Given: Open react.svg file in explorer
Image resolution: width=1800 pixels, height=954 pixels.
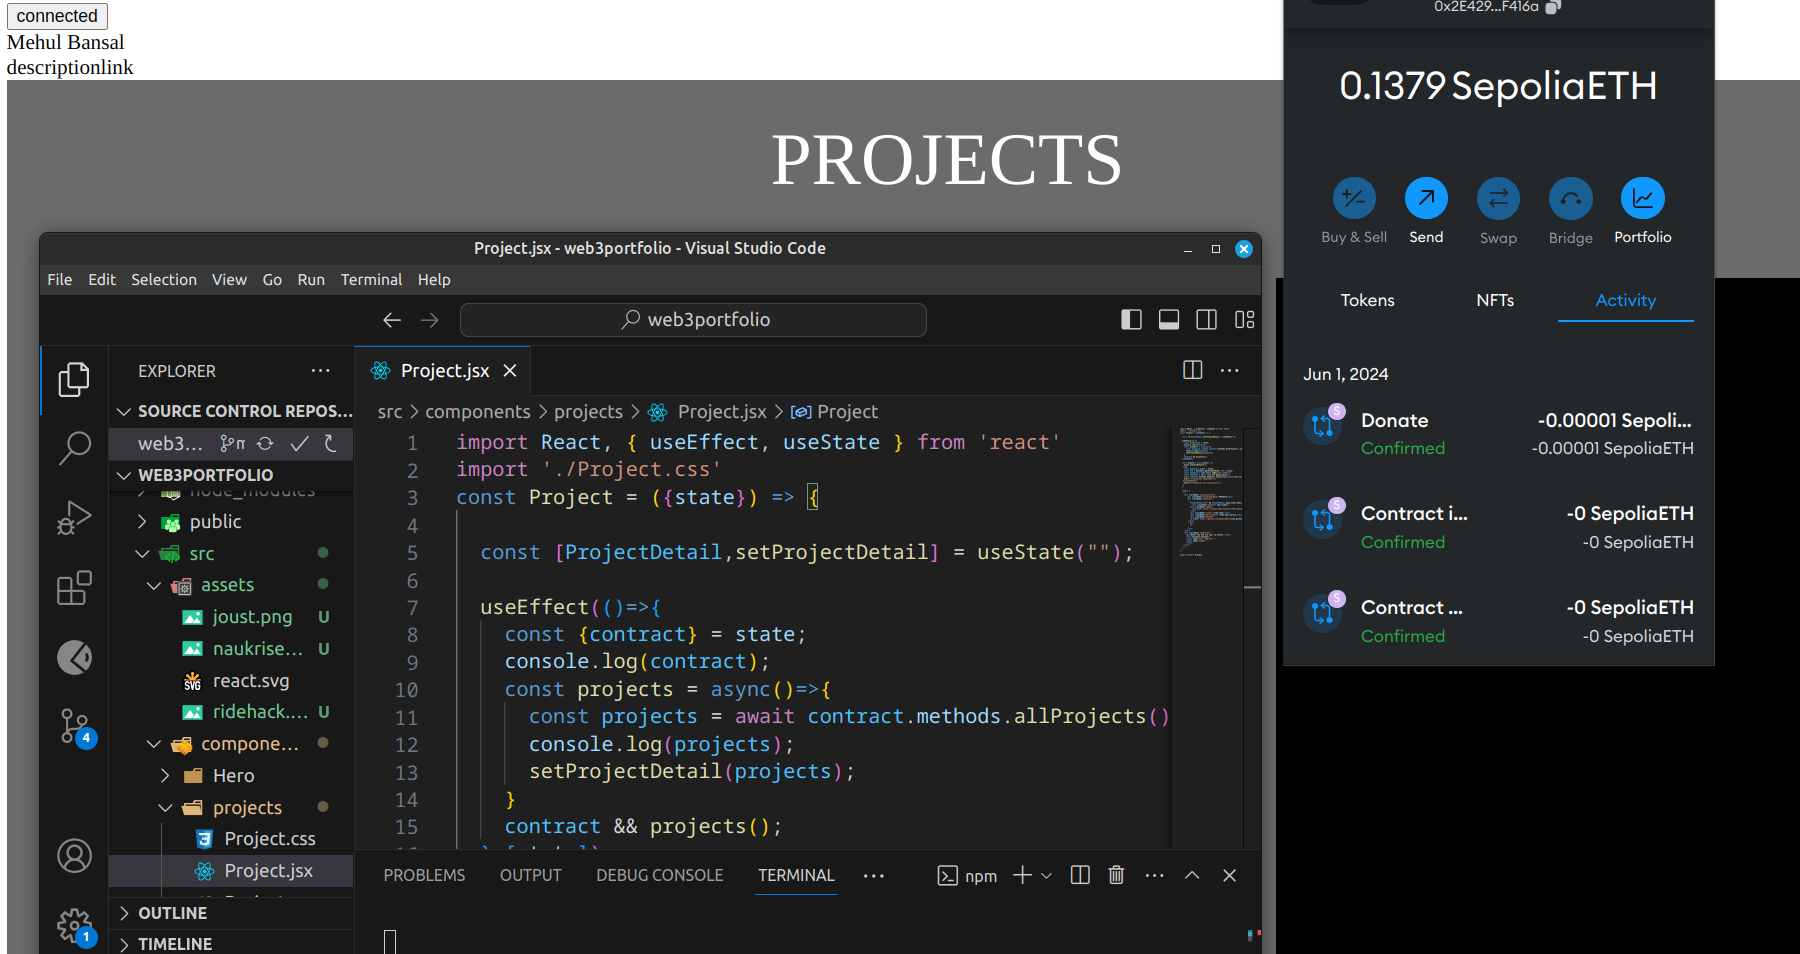Looking at the screenshot, I should [x=250, y=681].
